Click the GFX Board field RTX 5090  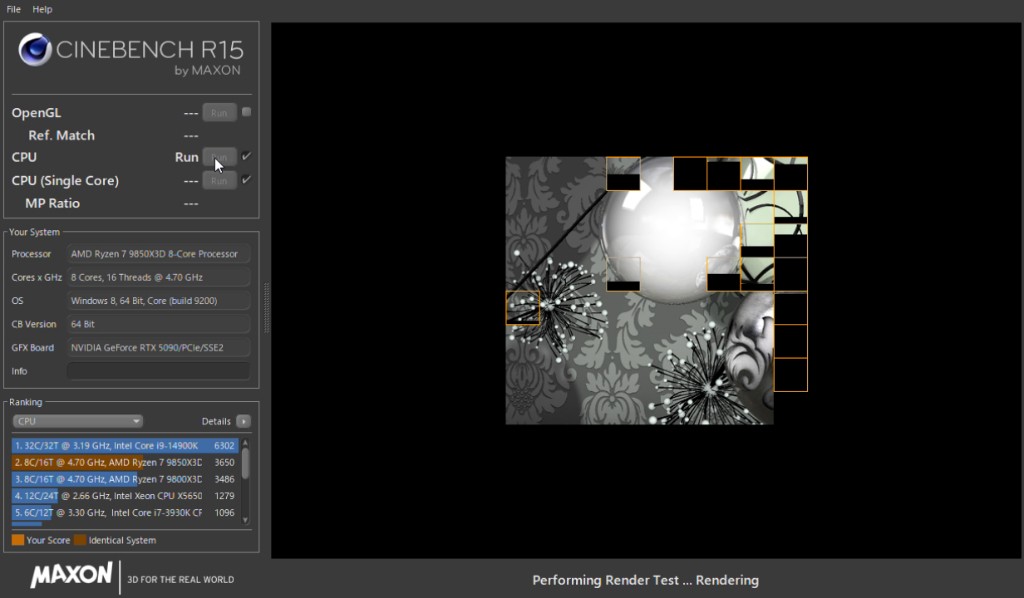click(x=158, y=348)
